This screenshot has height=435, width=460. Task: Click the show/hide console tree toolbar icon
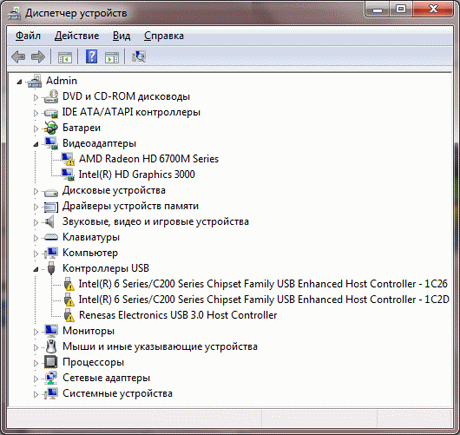coord(65,57)
